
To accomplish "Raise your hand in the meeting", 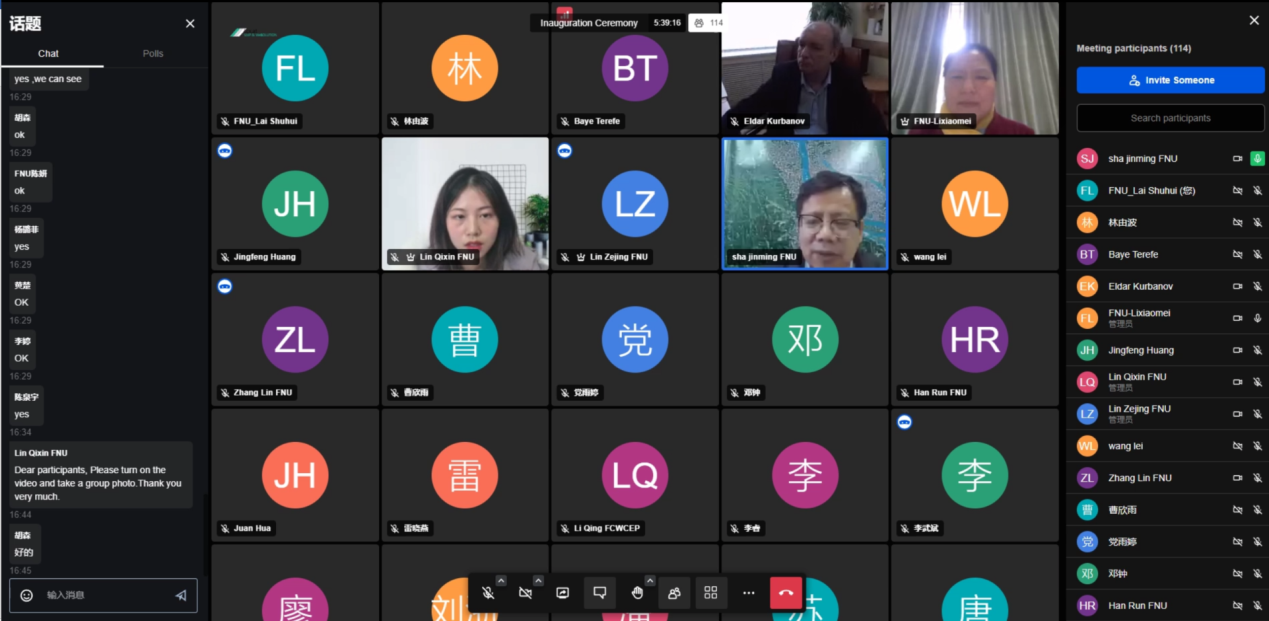I will (637, 593).
